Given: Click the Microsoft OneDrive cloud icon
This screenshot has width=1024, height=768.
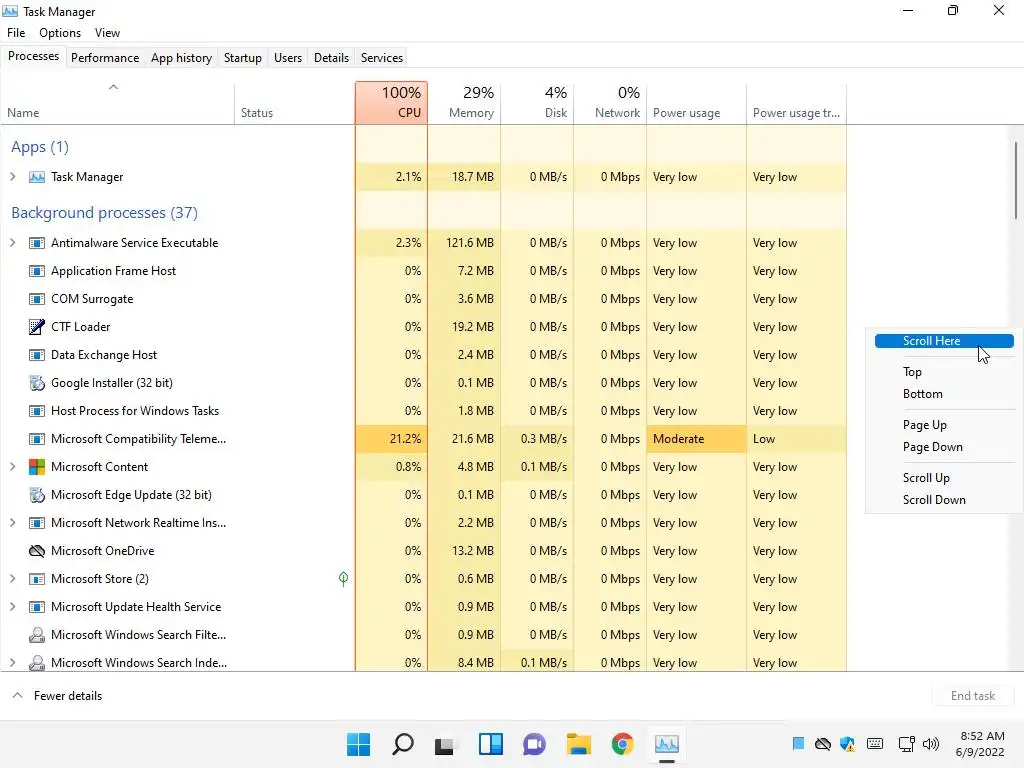Looking at the screenshot, I should coord(37,551).
